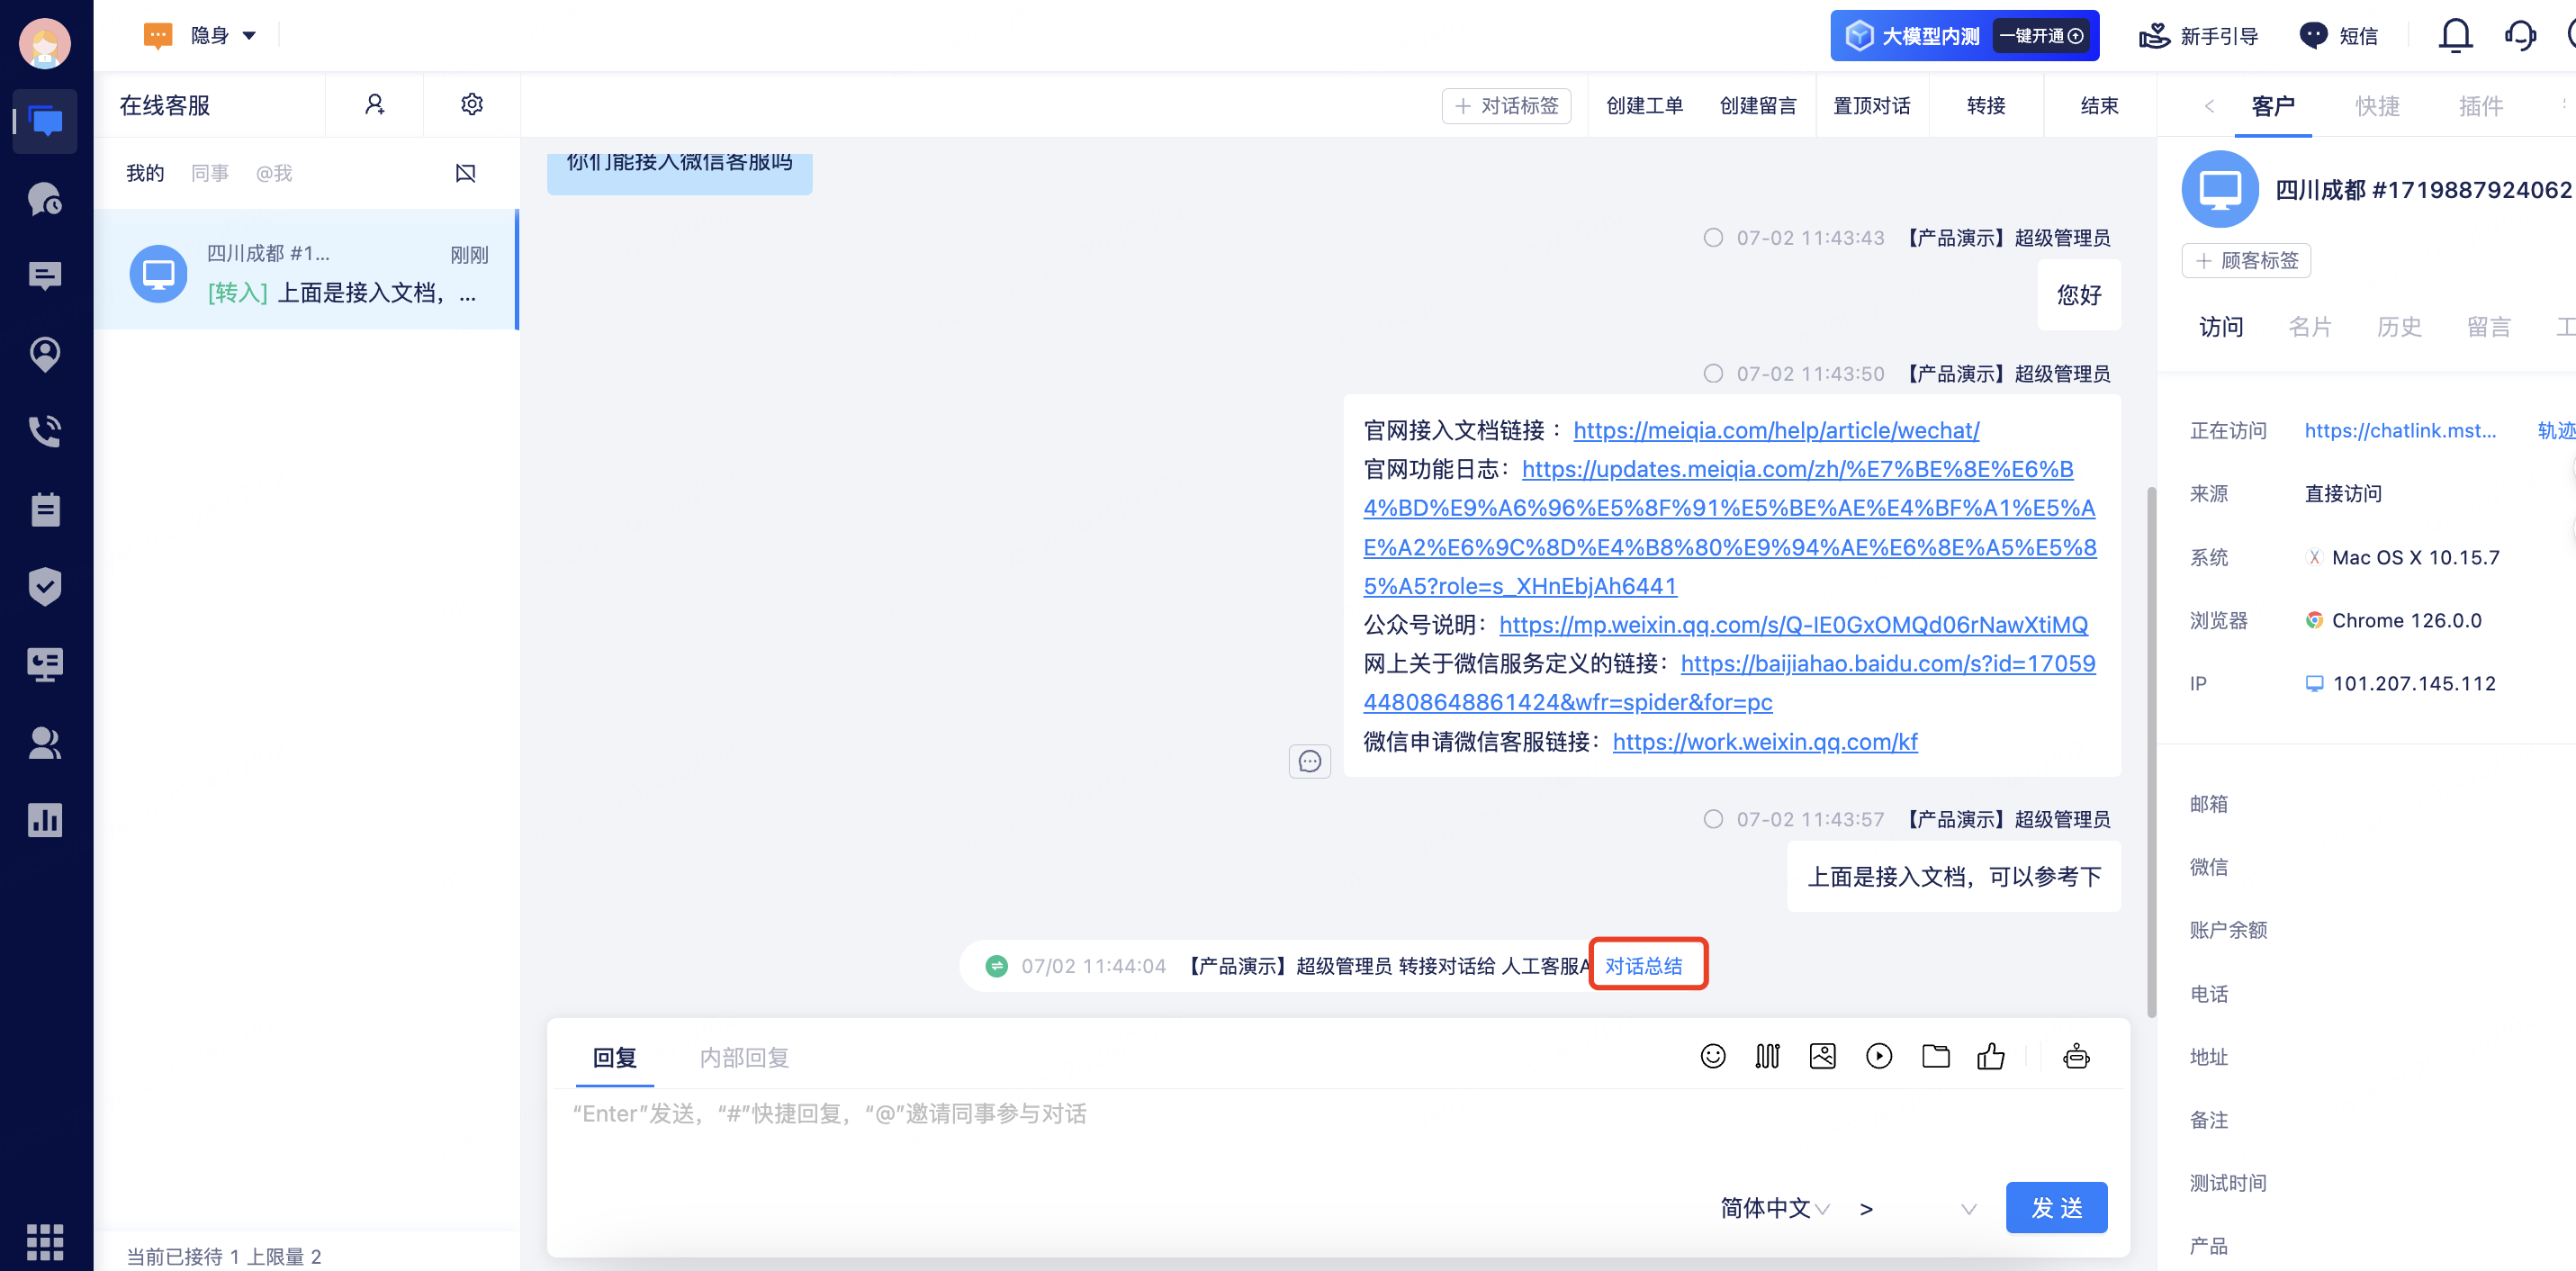Click the robot assistant icon
2576x1271 pixels.
tap(2076, 1056)
